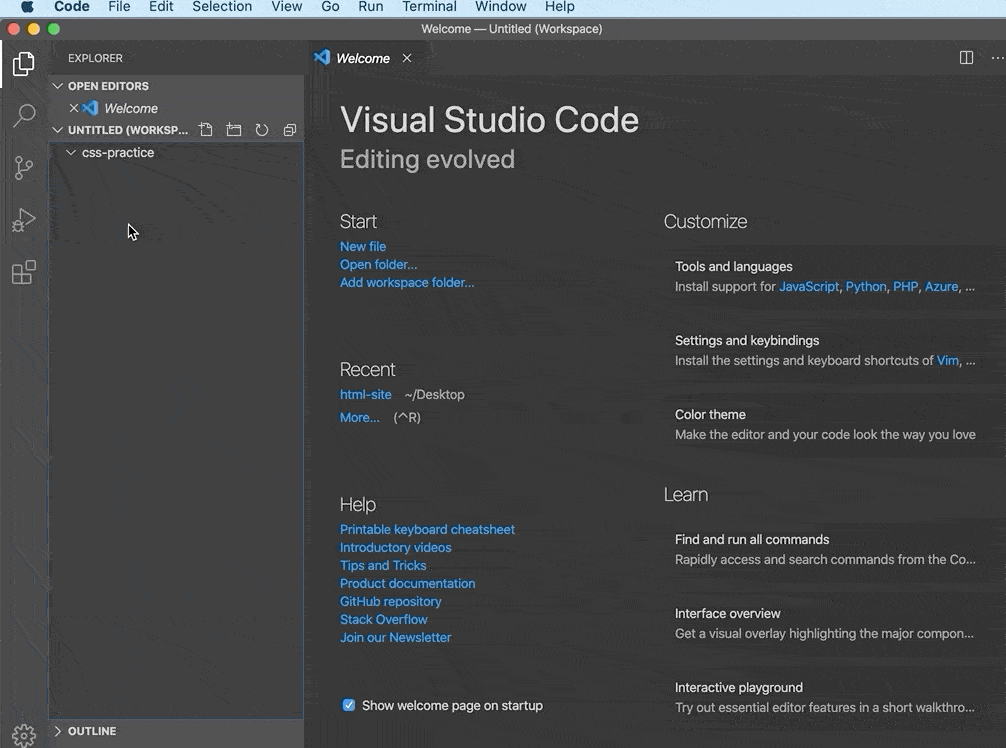Open the View menu
This screenshot has height=748, width=1006.
click(x=286, y=7)
